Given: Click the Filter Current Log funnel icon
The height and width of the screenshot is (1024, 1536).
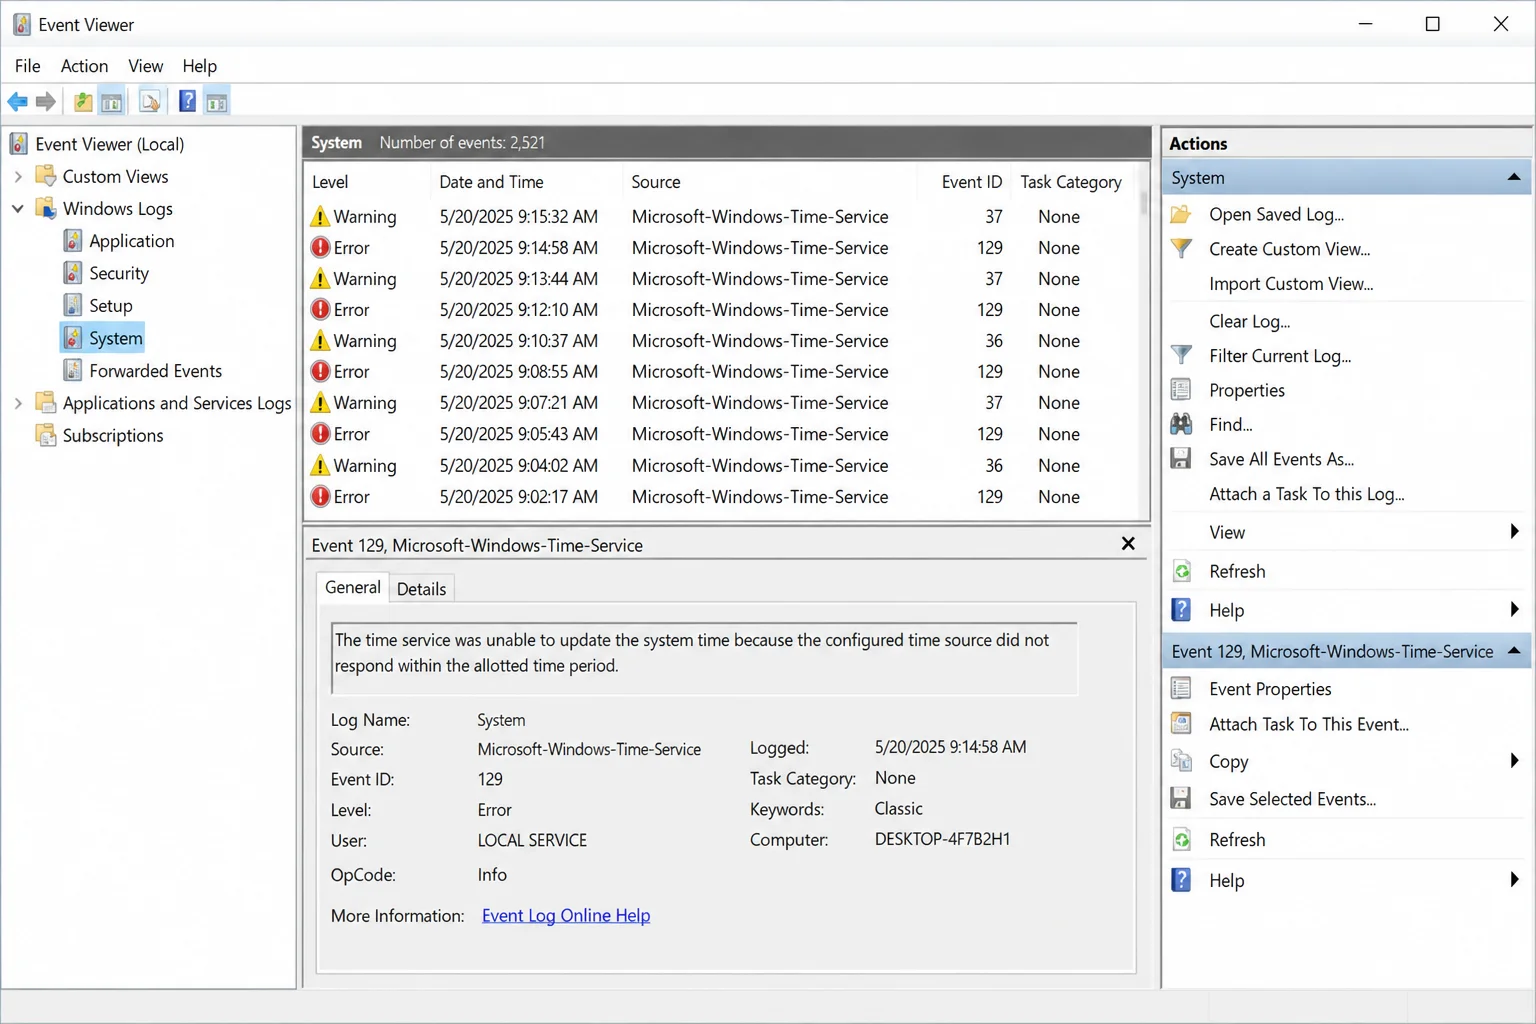Looking at the screenshot, I should (x=1181, y=355).
